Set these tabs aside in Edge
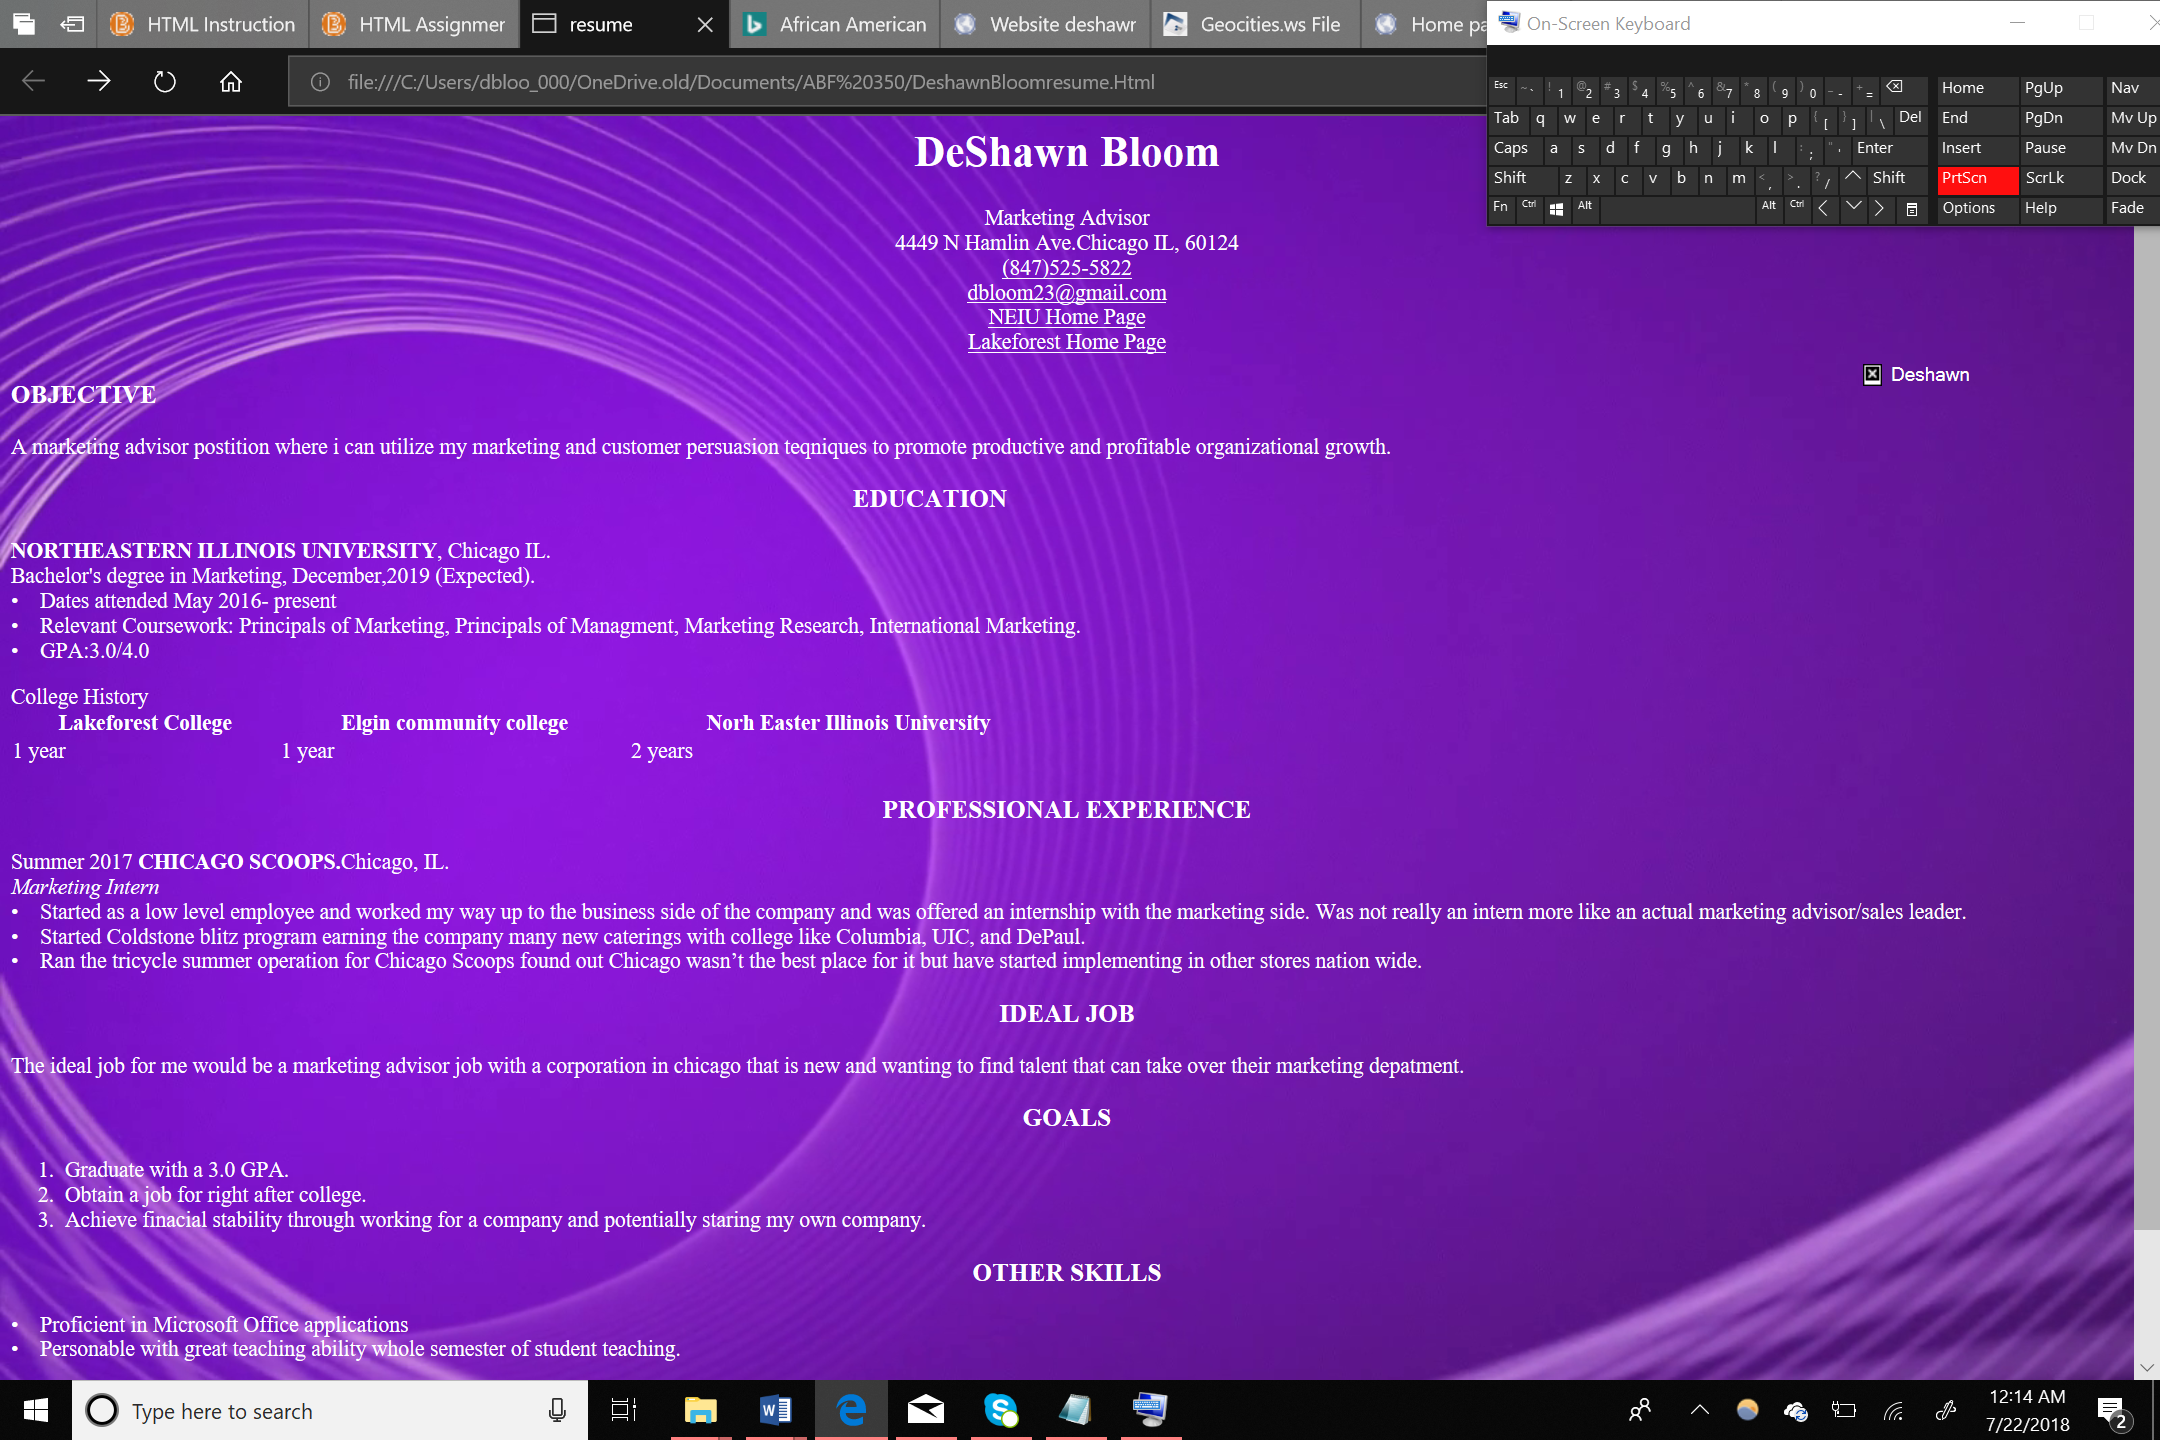The image size is (2160, 1440). [x=72, y=24]
